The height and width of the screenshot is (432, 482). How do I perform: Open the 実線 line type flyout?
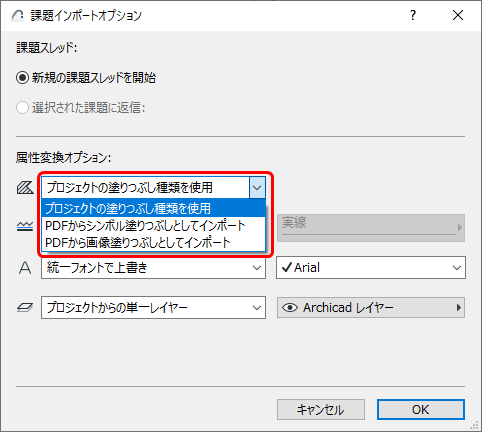click(x=371, y=228)
